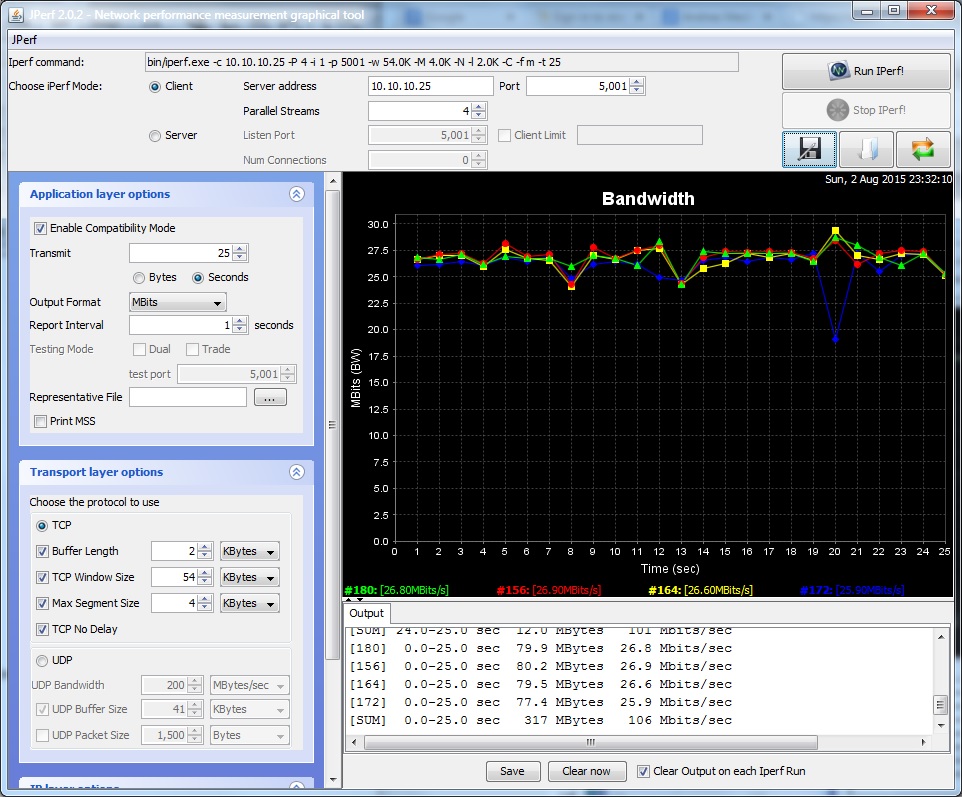
Task: Click Buffer Length value stepper
Action: [x=182, y=552]
